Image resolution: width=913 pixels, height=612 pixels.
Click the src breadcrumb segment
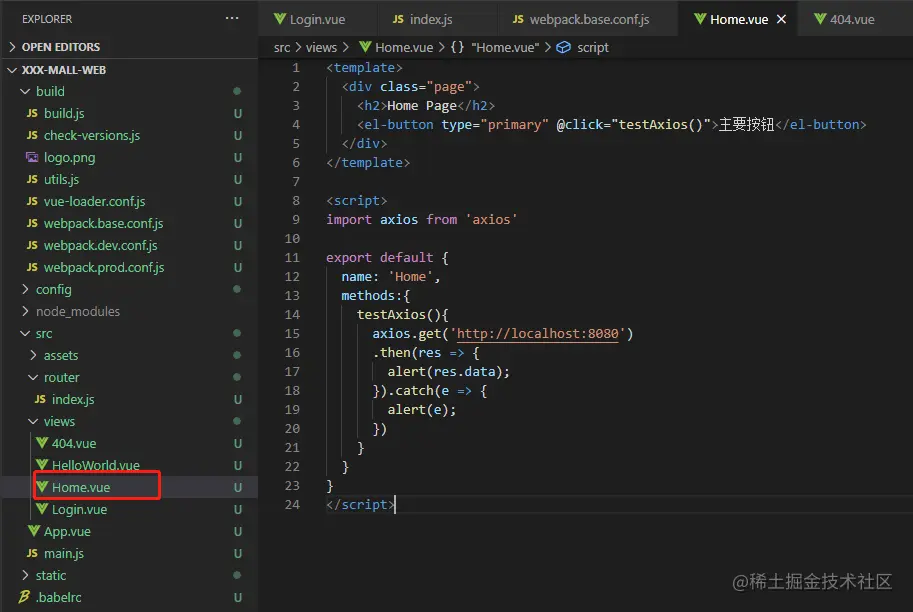[282, 47]
